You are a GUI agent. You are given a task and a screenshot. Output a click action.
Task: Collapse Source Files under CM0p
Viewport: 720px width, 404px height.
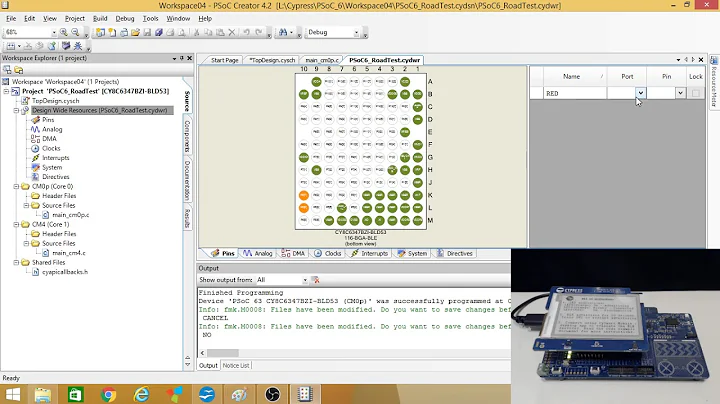pyautogui.click(x=26, y=205)
